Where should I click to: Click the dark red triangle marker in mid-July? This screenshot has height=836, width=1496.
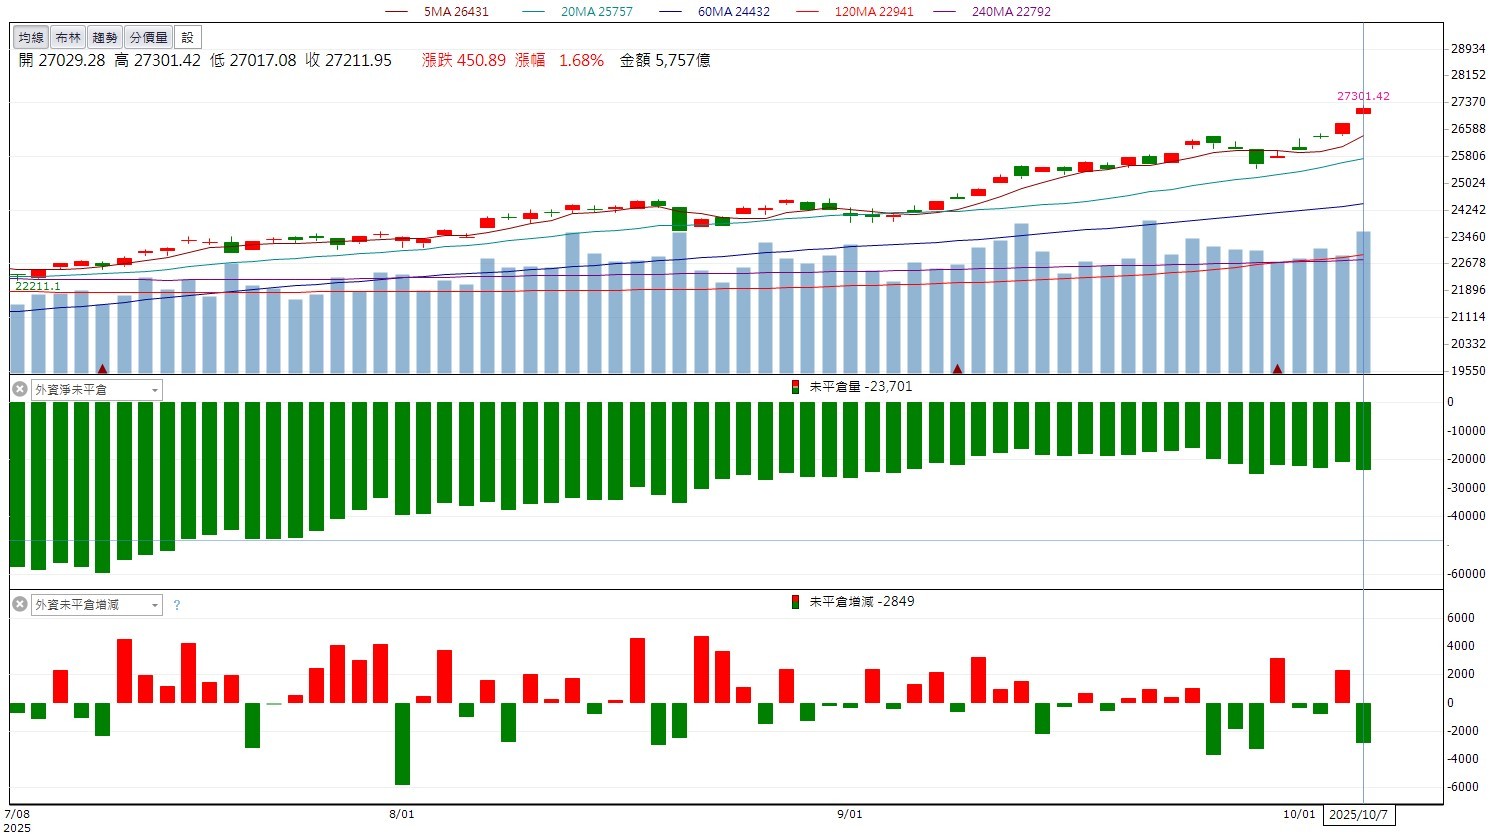click(x=102, y=369)
